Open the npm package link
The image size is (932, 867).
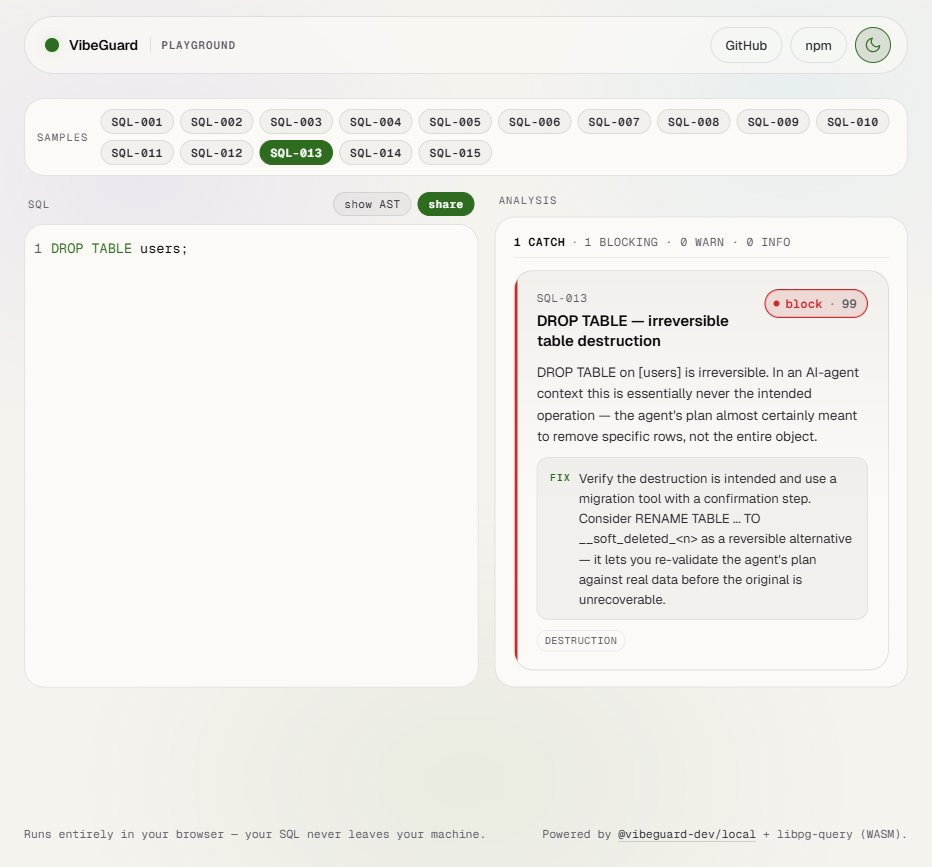click(x=818, y=45)
